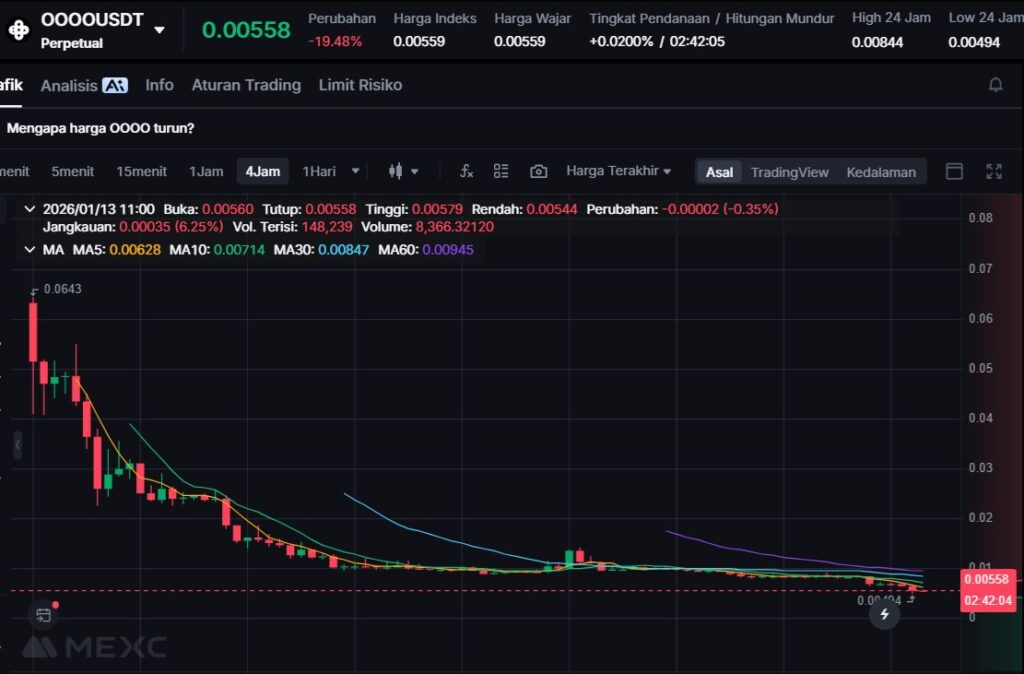Click the chart layout grid icon
Viewport: 1024px width, 674px height.
tap(501, 171)
